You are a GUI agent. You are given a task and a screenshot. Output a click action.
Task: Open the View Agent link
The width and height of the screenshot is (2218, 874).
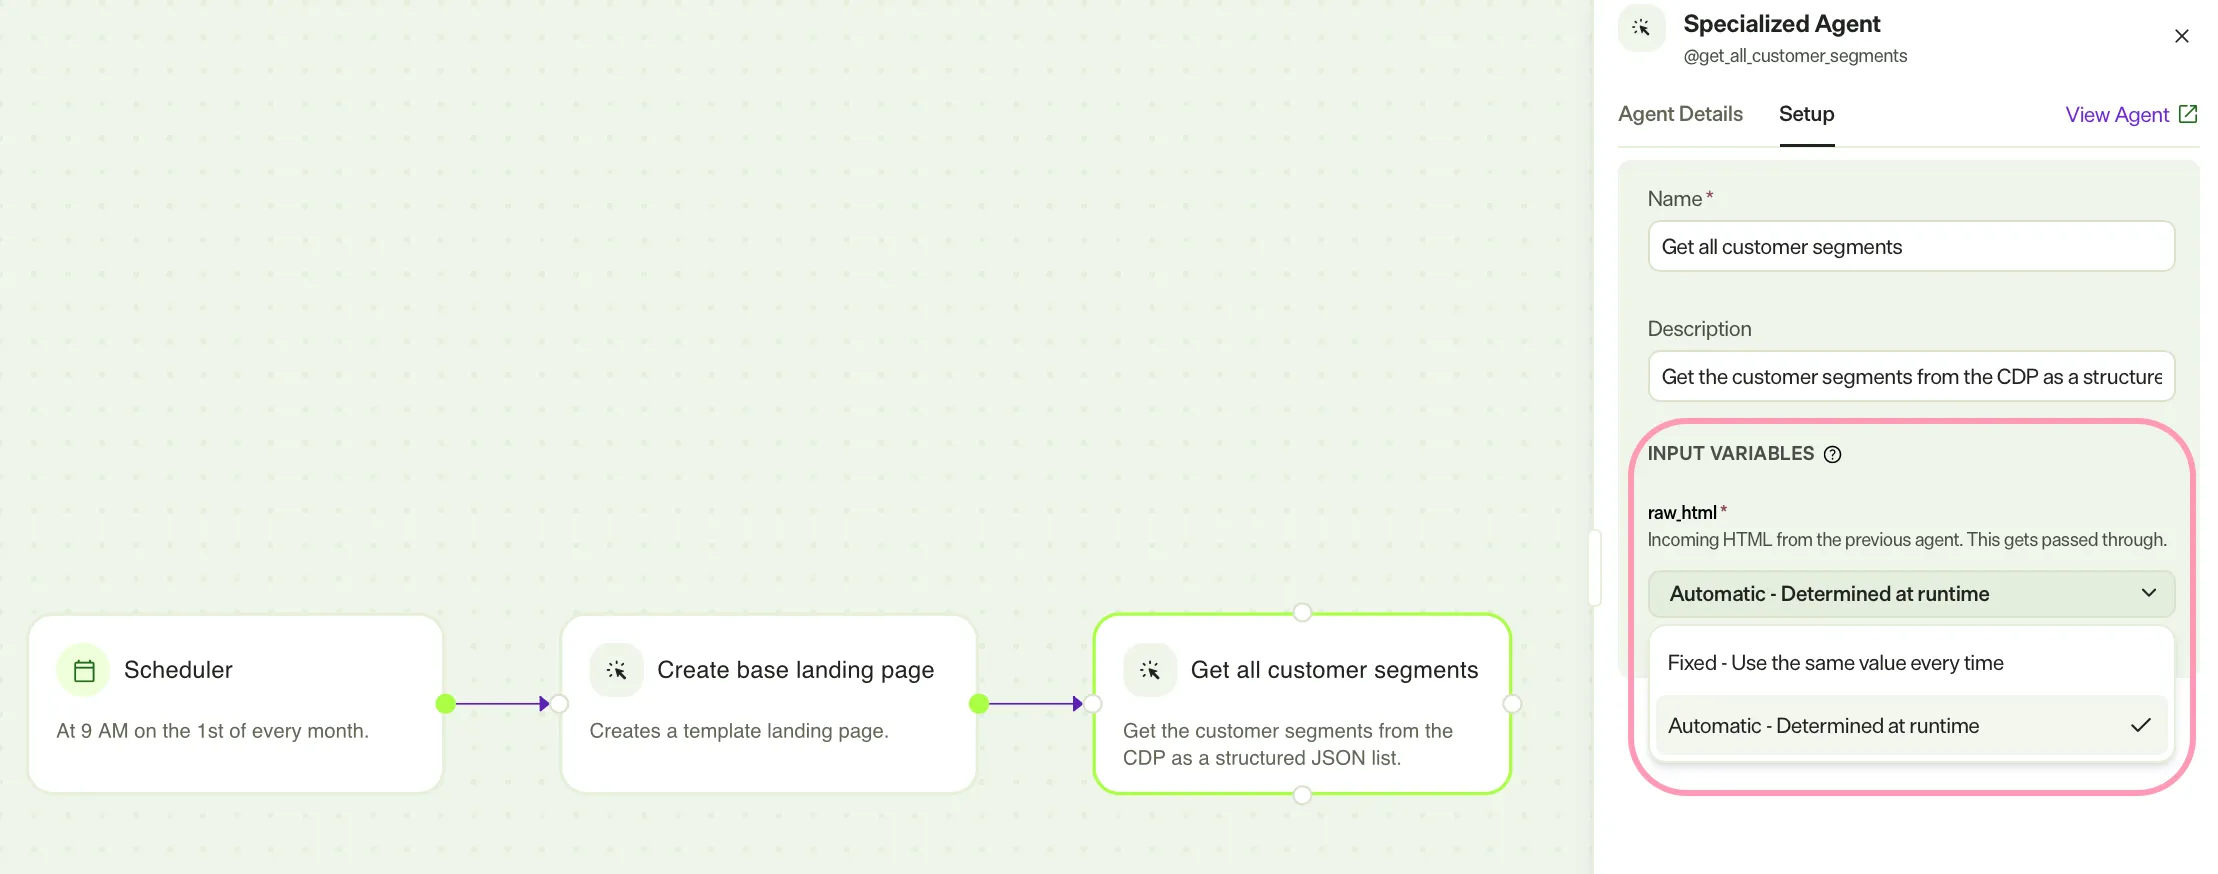click(x=2117, y=115)
